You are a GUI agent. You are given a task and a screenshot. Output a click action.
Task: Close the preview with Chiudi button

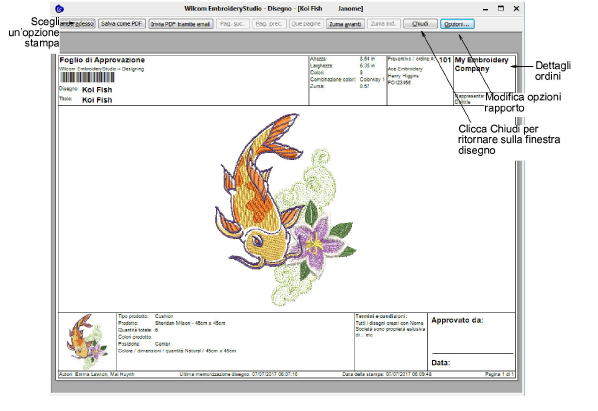pos(420,24)
